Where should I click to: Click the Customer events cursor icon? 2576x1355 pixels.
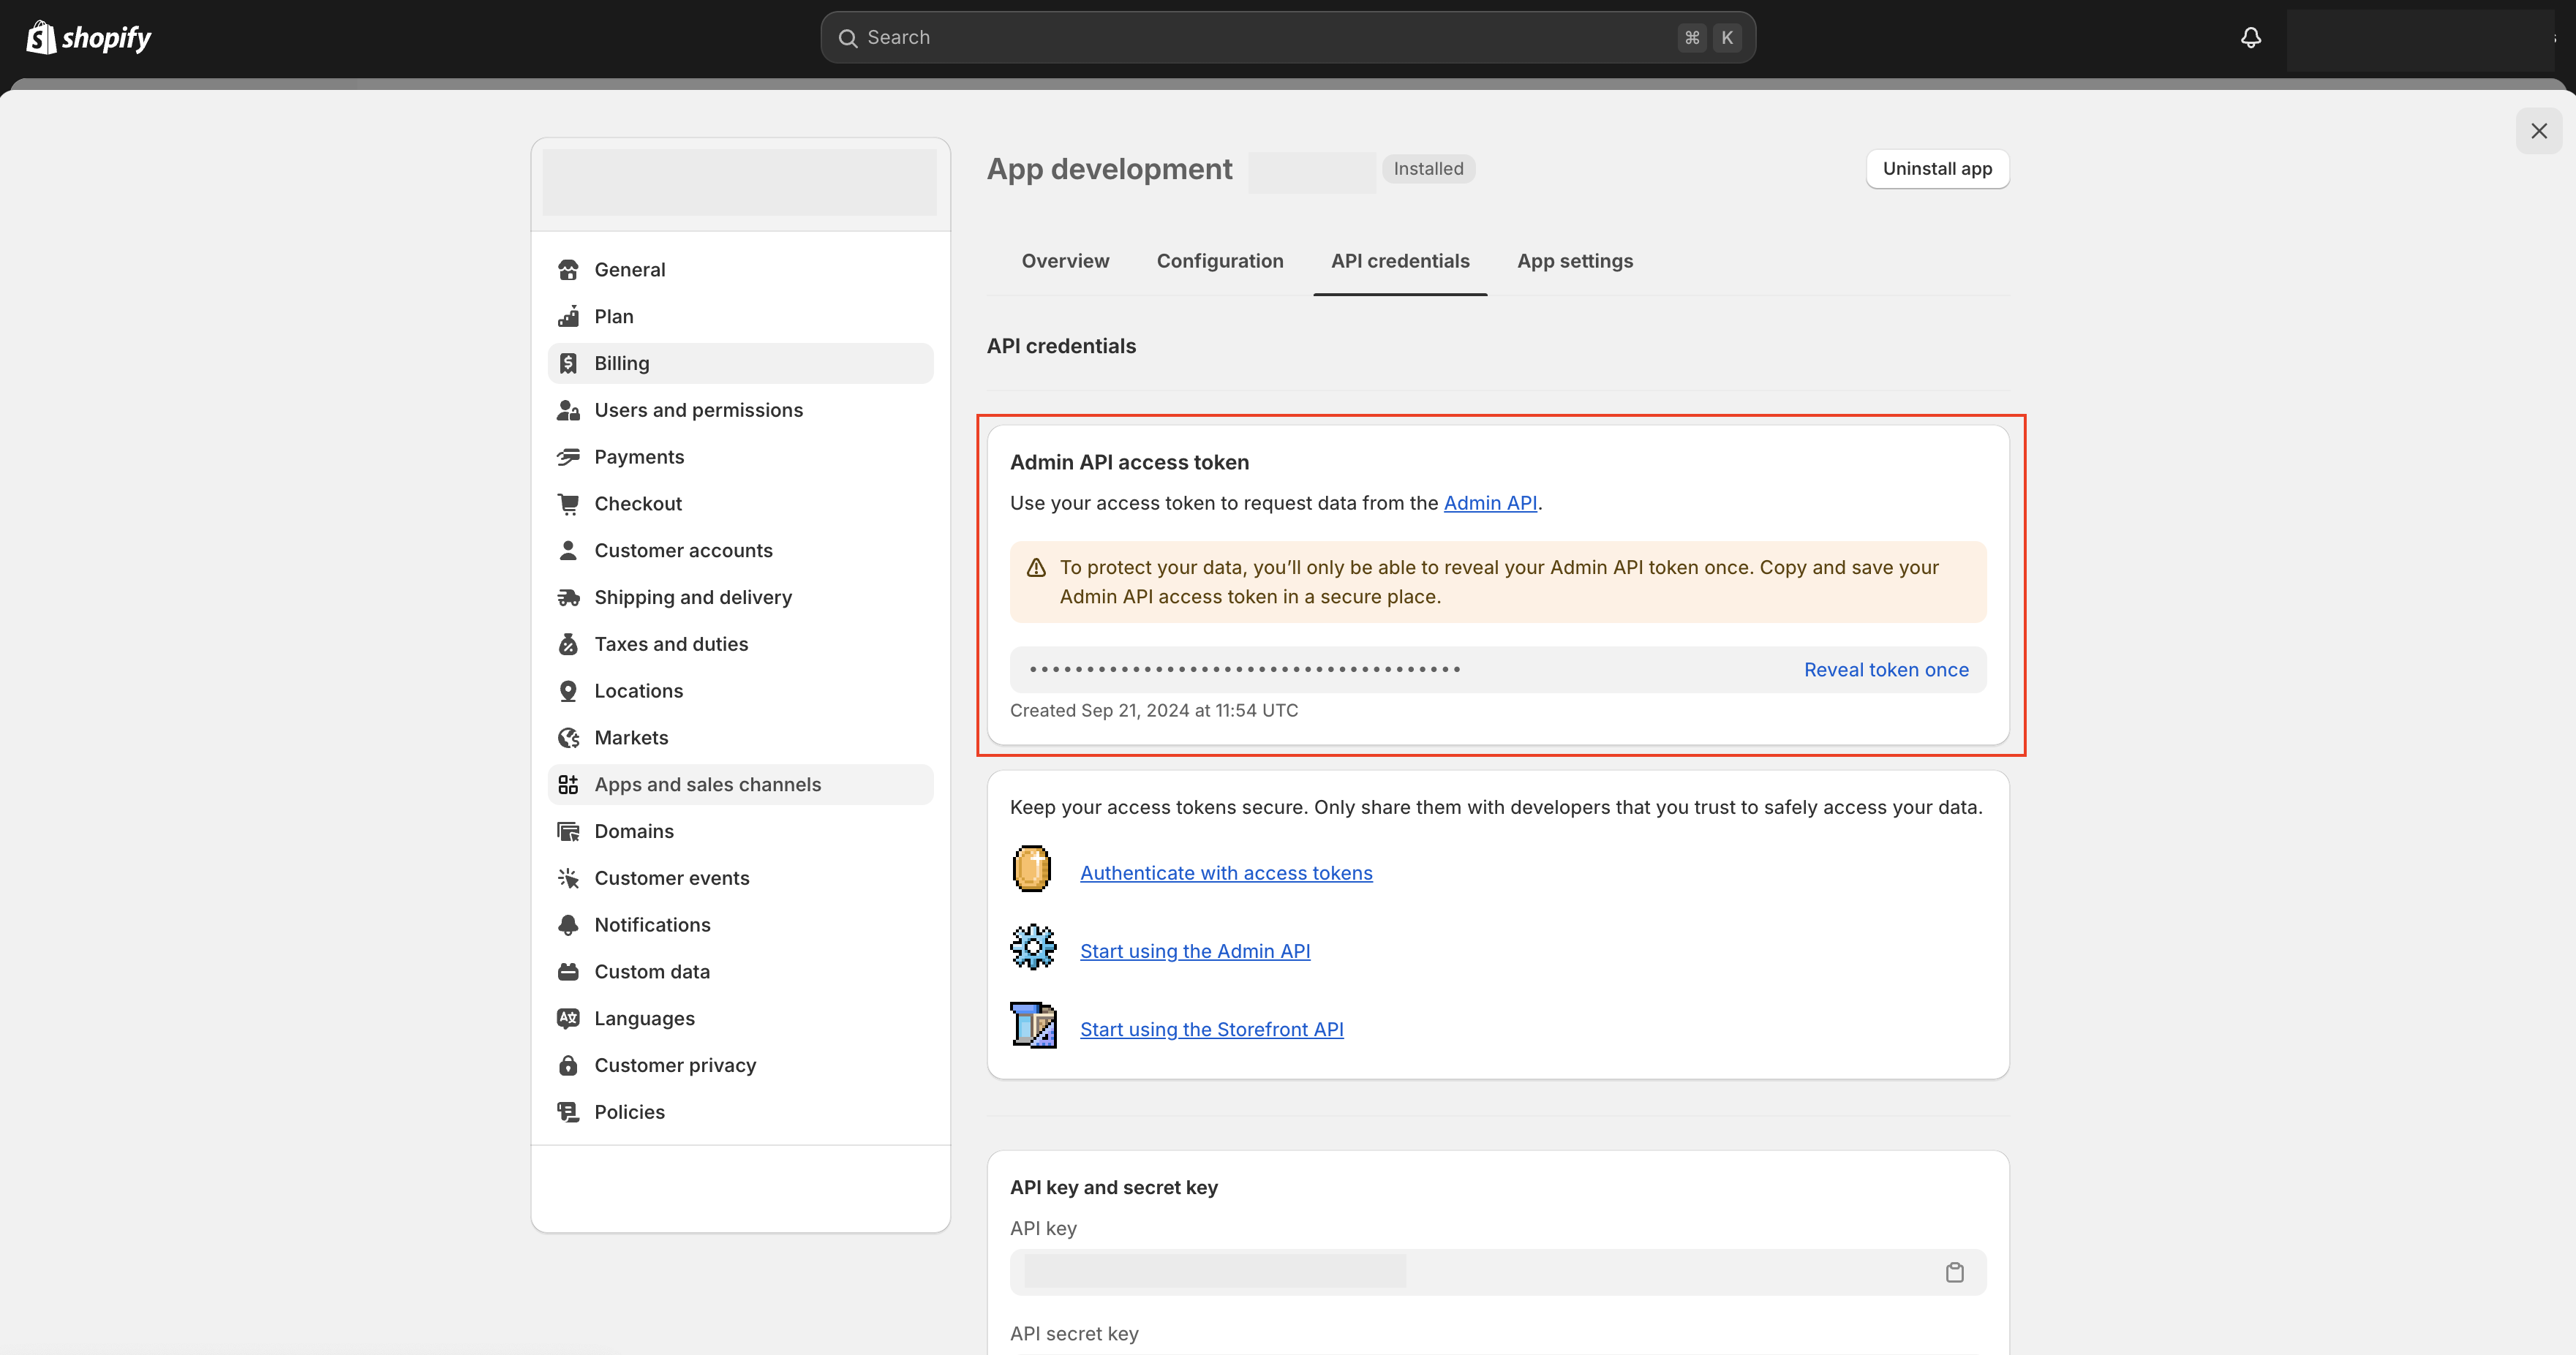pos(568,878)
